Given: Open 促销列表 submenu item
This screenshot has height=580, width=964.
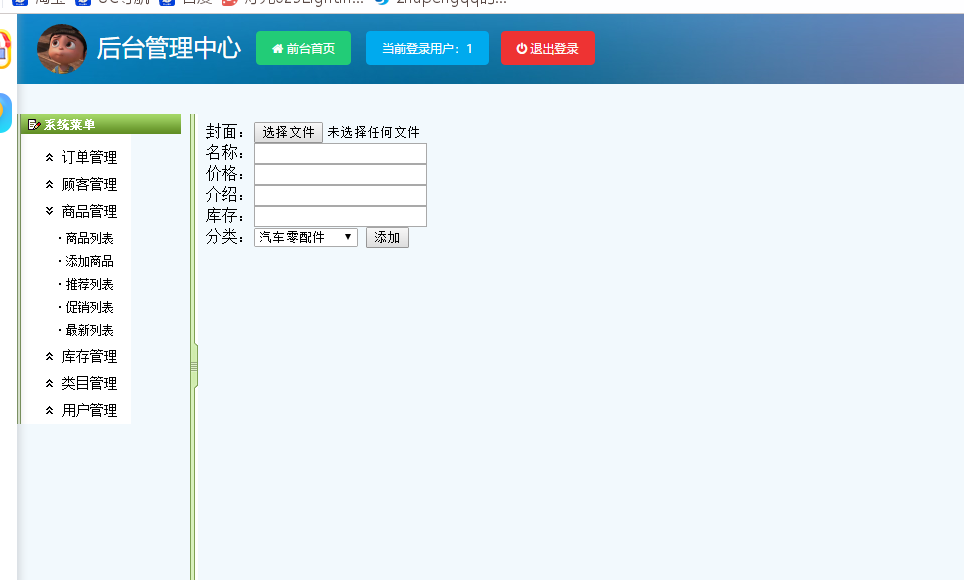Looking at the screenshot, I should pos(89,307).
